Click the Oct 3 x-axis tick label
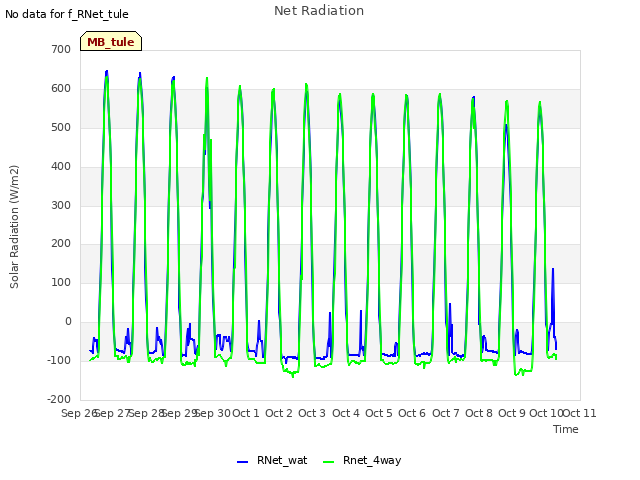The height and width of the screenshot is (480, 640). 312,413
